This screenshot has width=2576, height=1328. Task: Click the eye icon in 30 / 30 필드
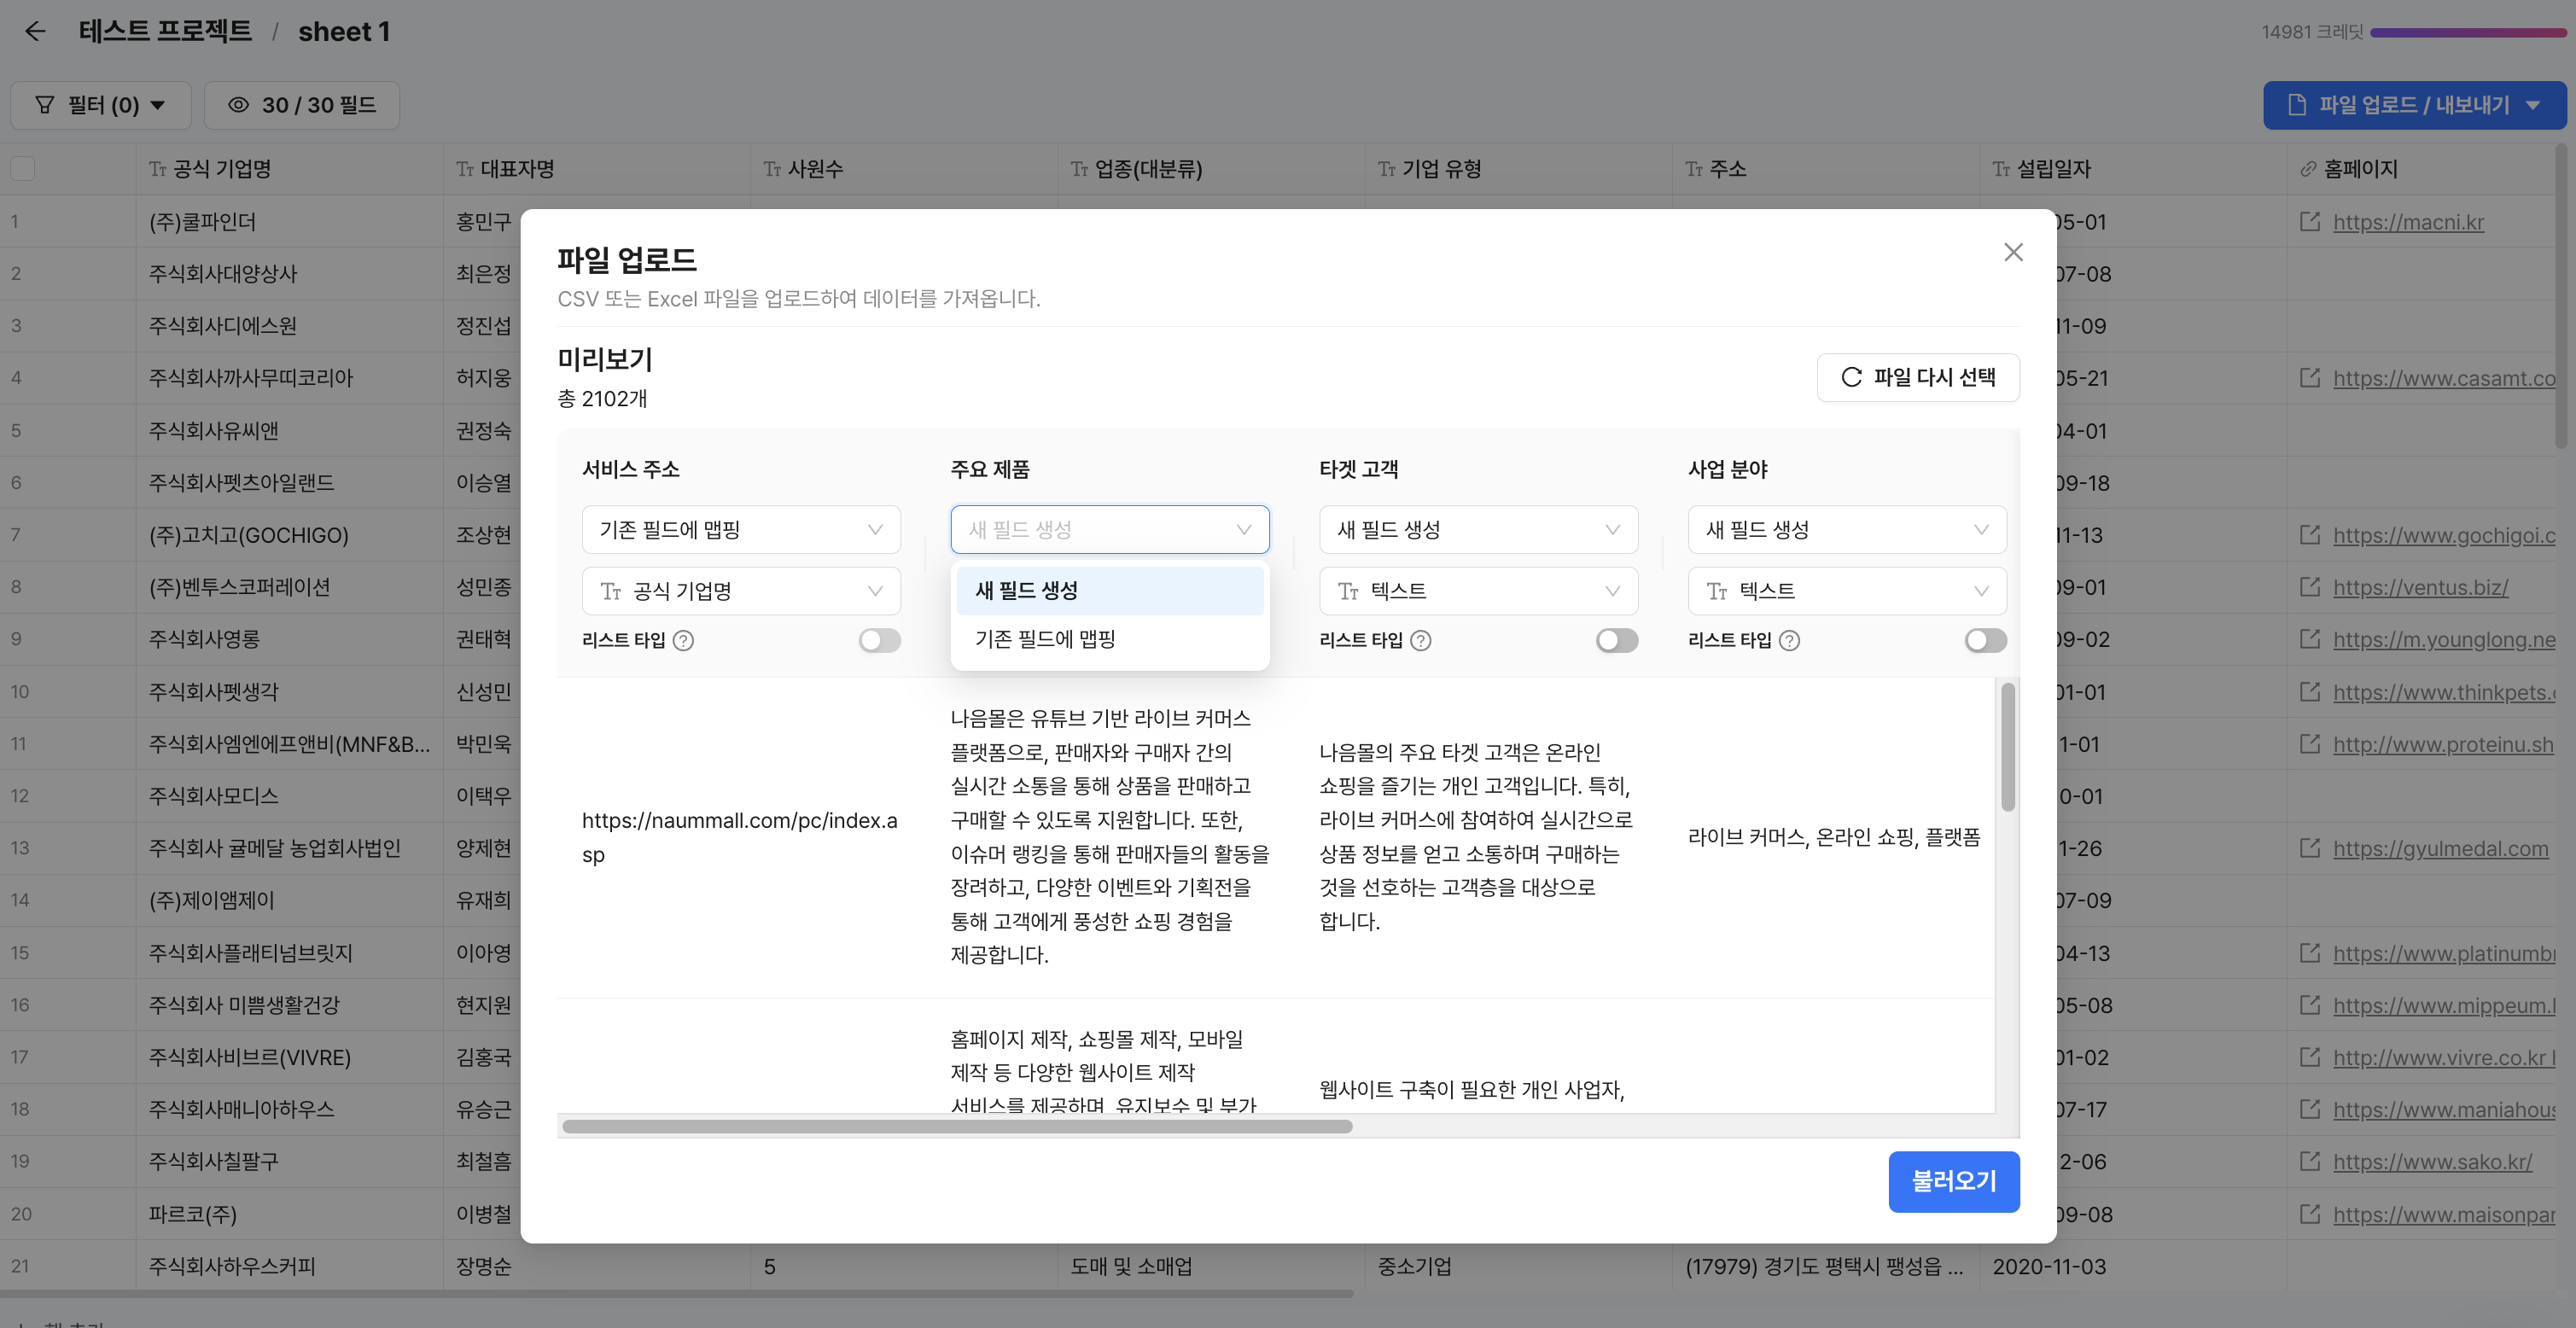pos(238,105)
